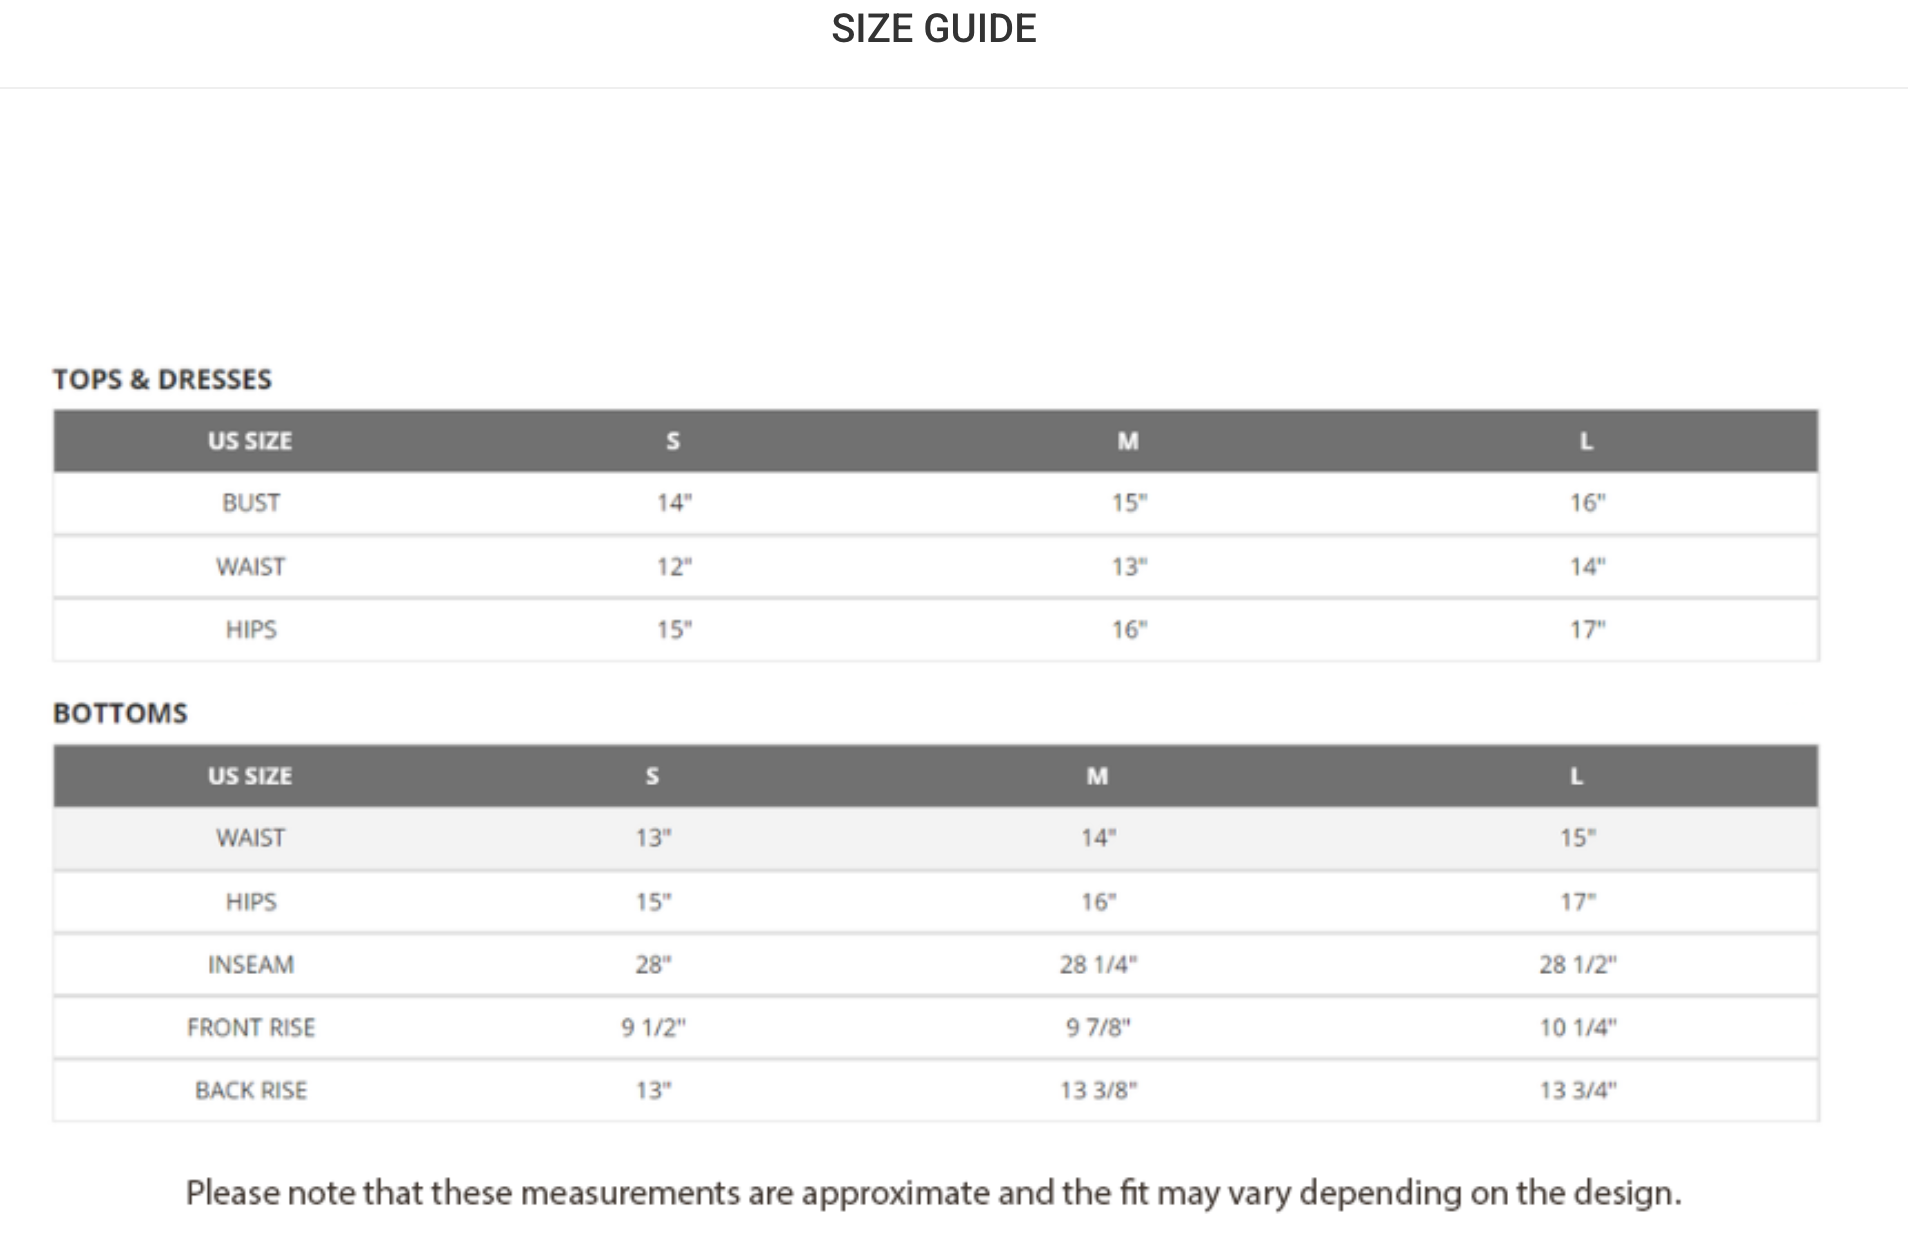1908x1252 pixels.
Task: Click the measurements approximate disclaimer note
Action: coord(934,1193)
